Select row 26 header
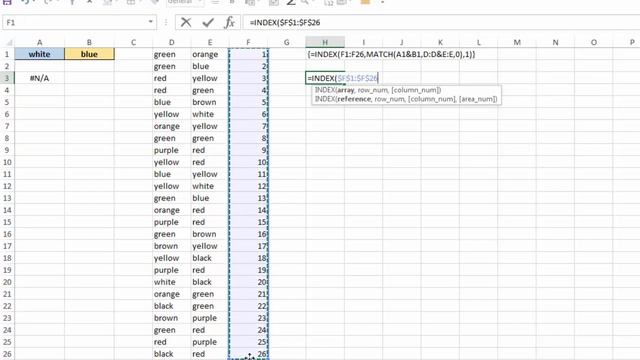 [7, 354]
